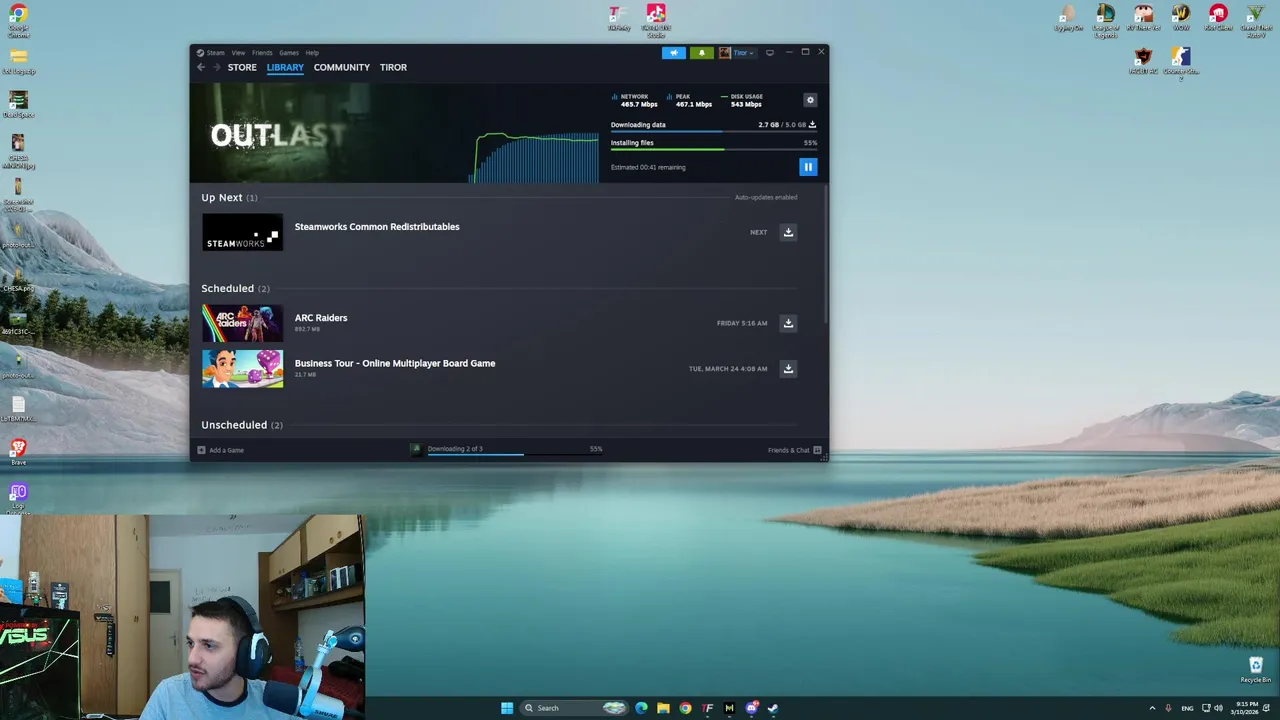1280x720 pixels.
Task: Select the WOW desktop icon
Action: 1181,17
